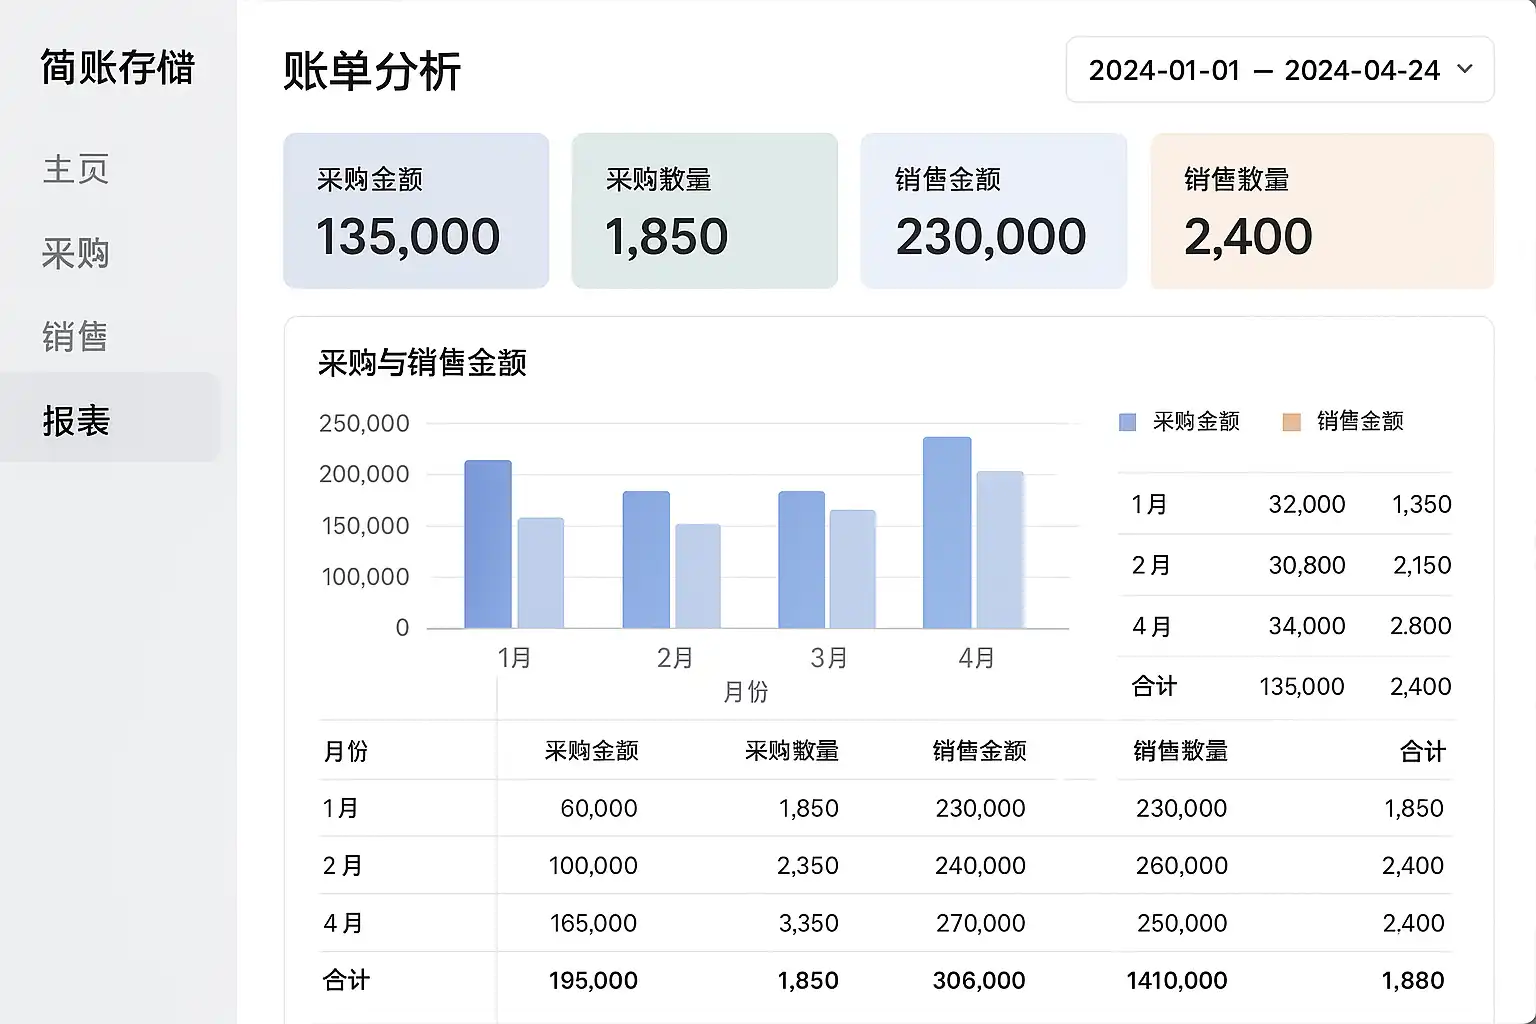Toggle 采购金额 legend blue swatch

tap(1127, 422)
